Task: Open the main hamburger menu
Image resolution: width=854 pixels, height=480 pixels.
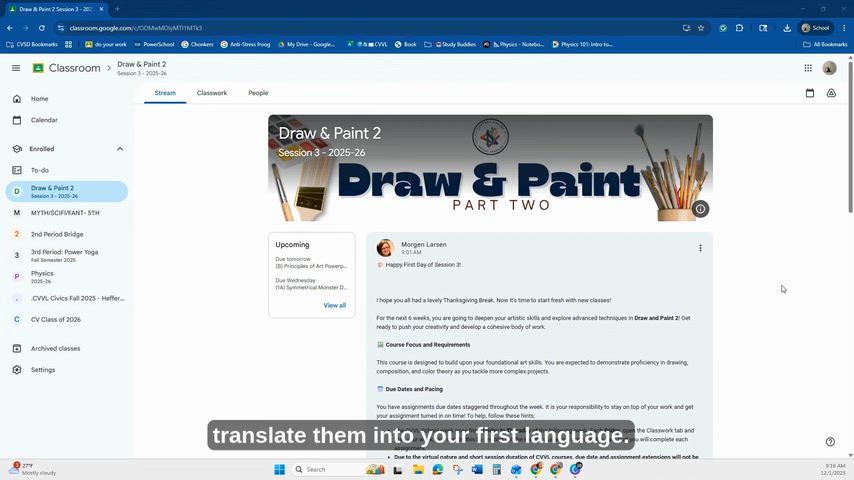Action: (16, 68)
